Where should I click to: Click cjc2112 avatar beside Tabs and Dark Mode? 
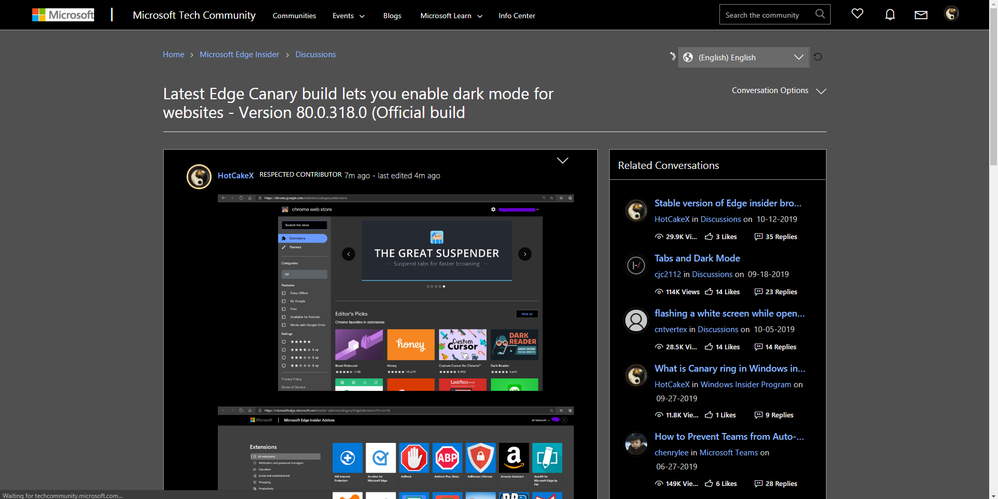(636, 265)
